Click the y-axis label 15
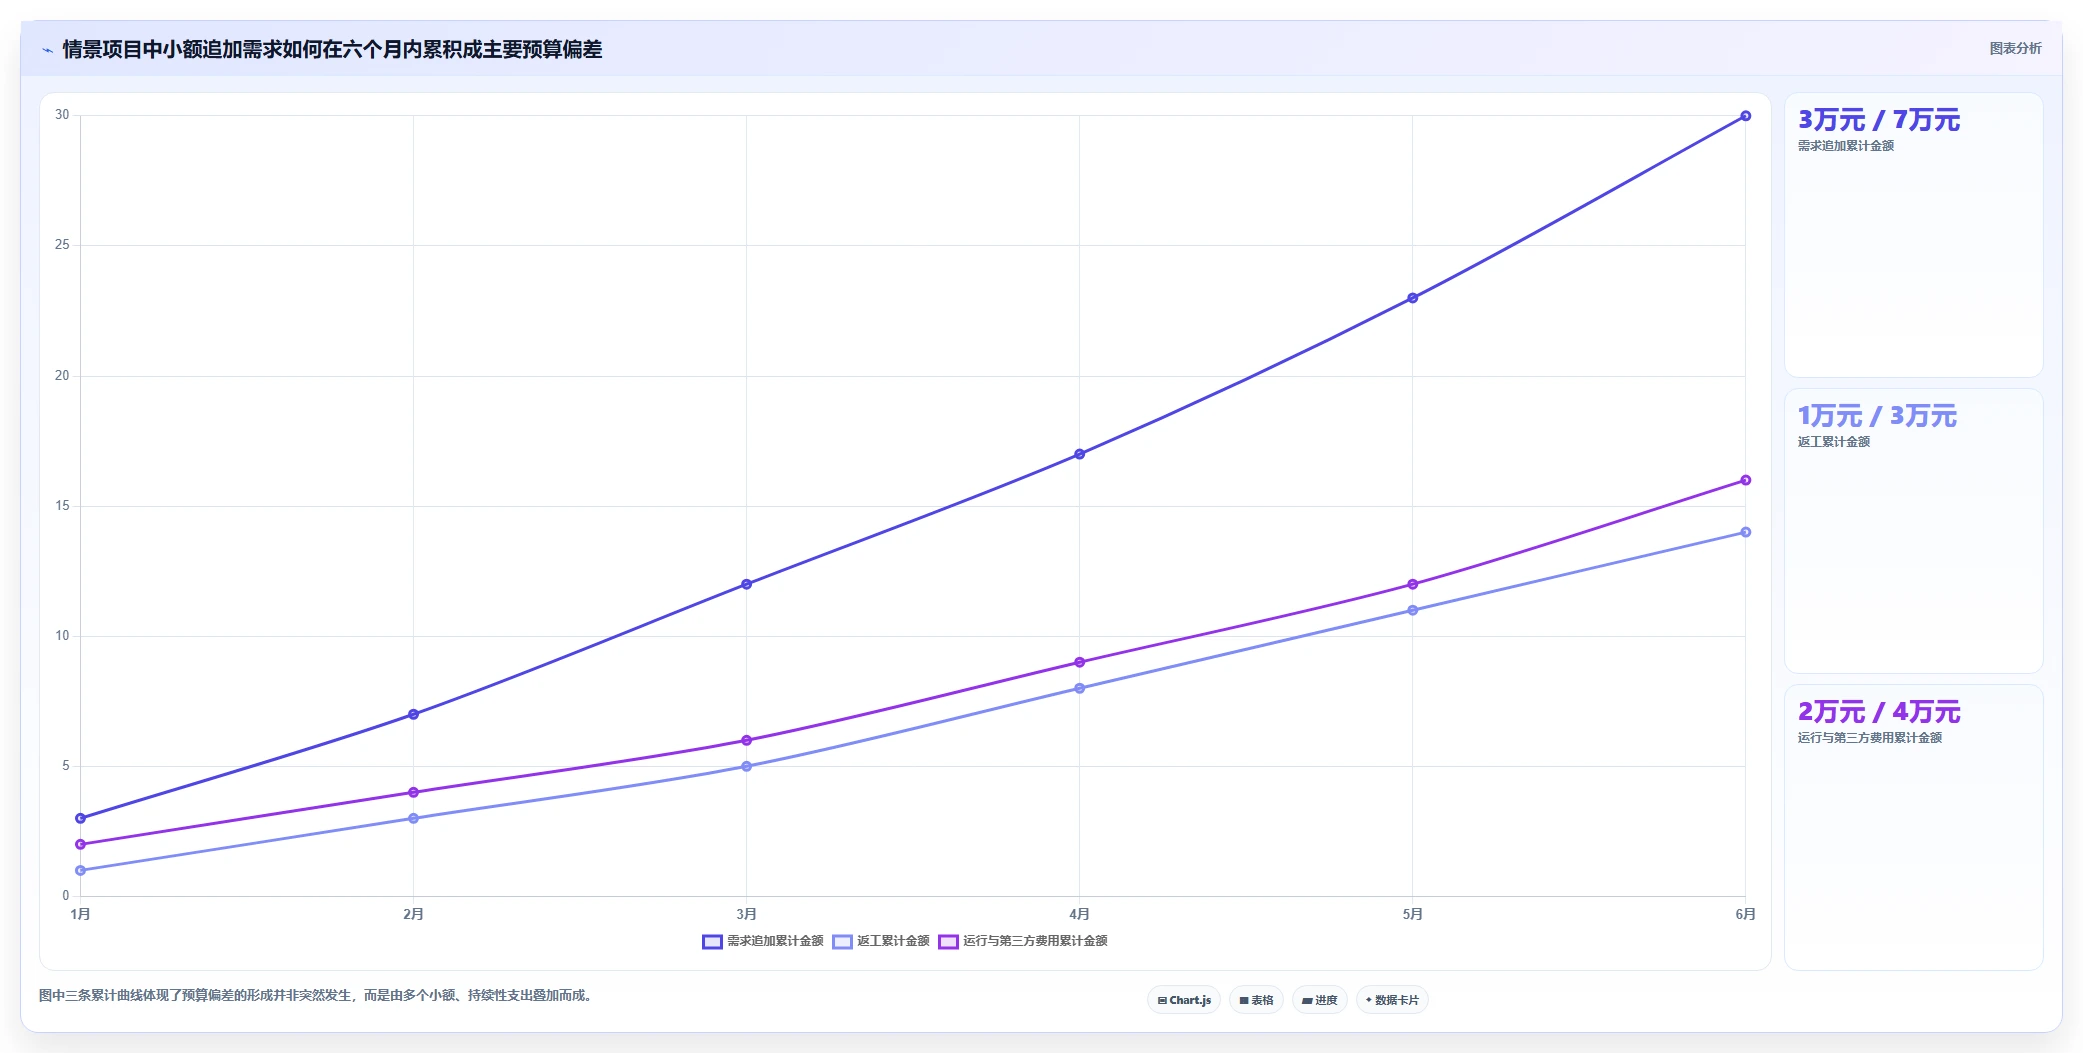Screen dimensions: 2083x1053 coord(62,506)
